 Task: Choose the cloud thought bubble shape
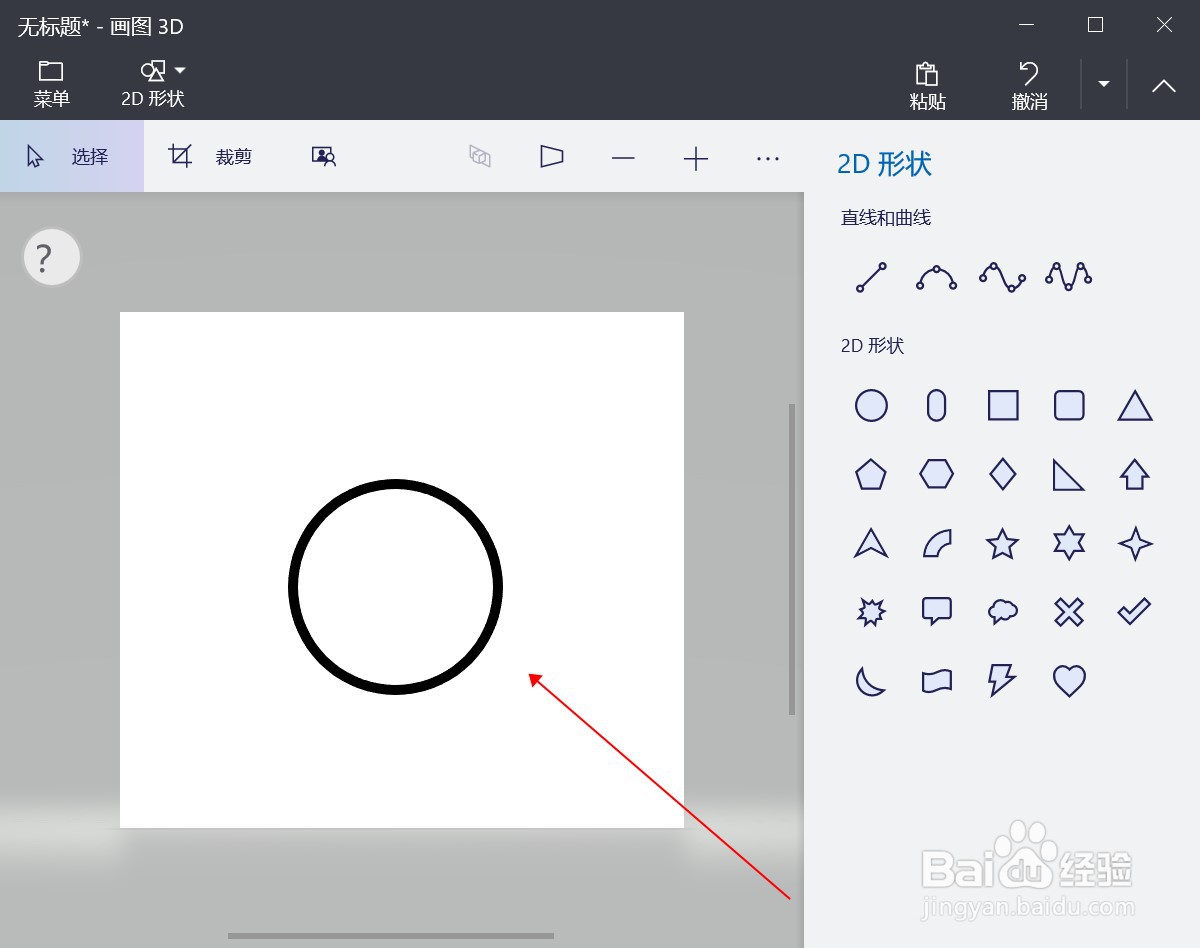coord(1002,611)
